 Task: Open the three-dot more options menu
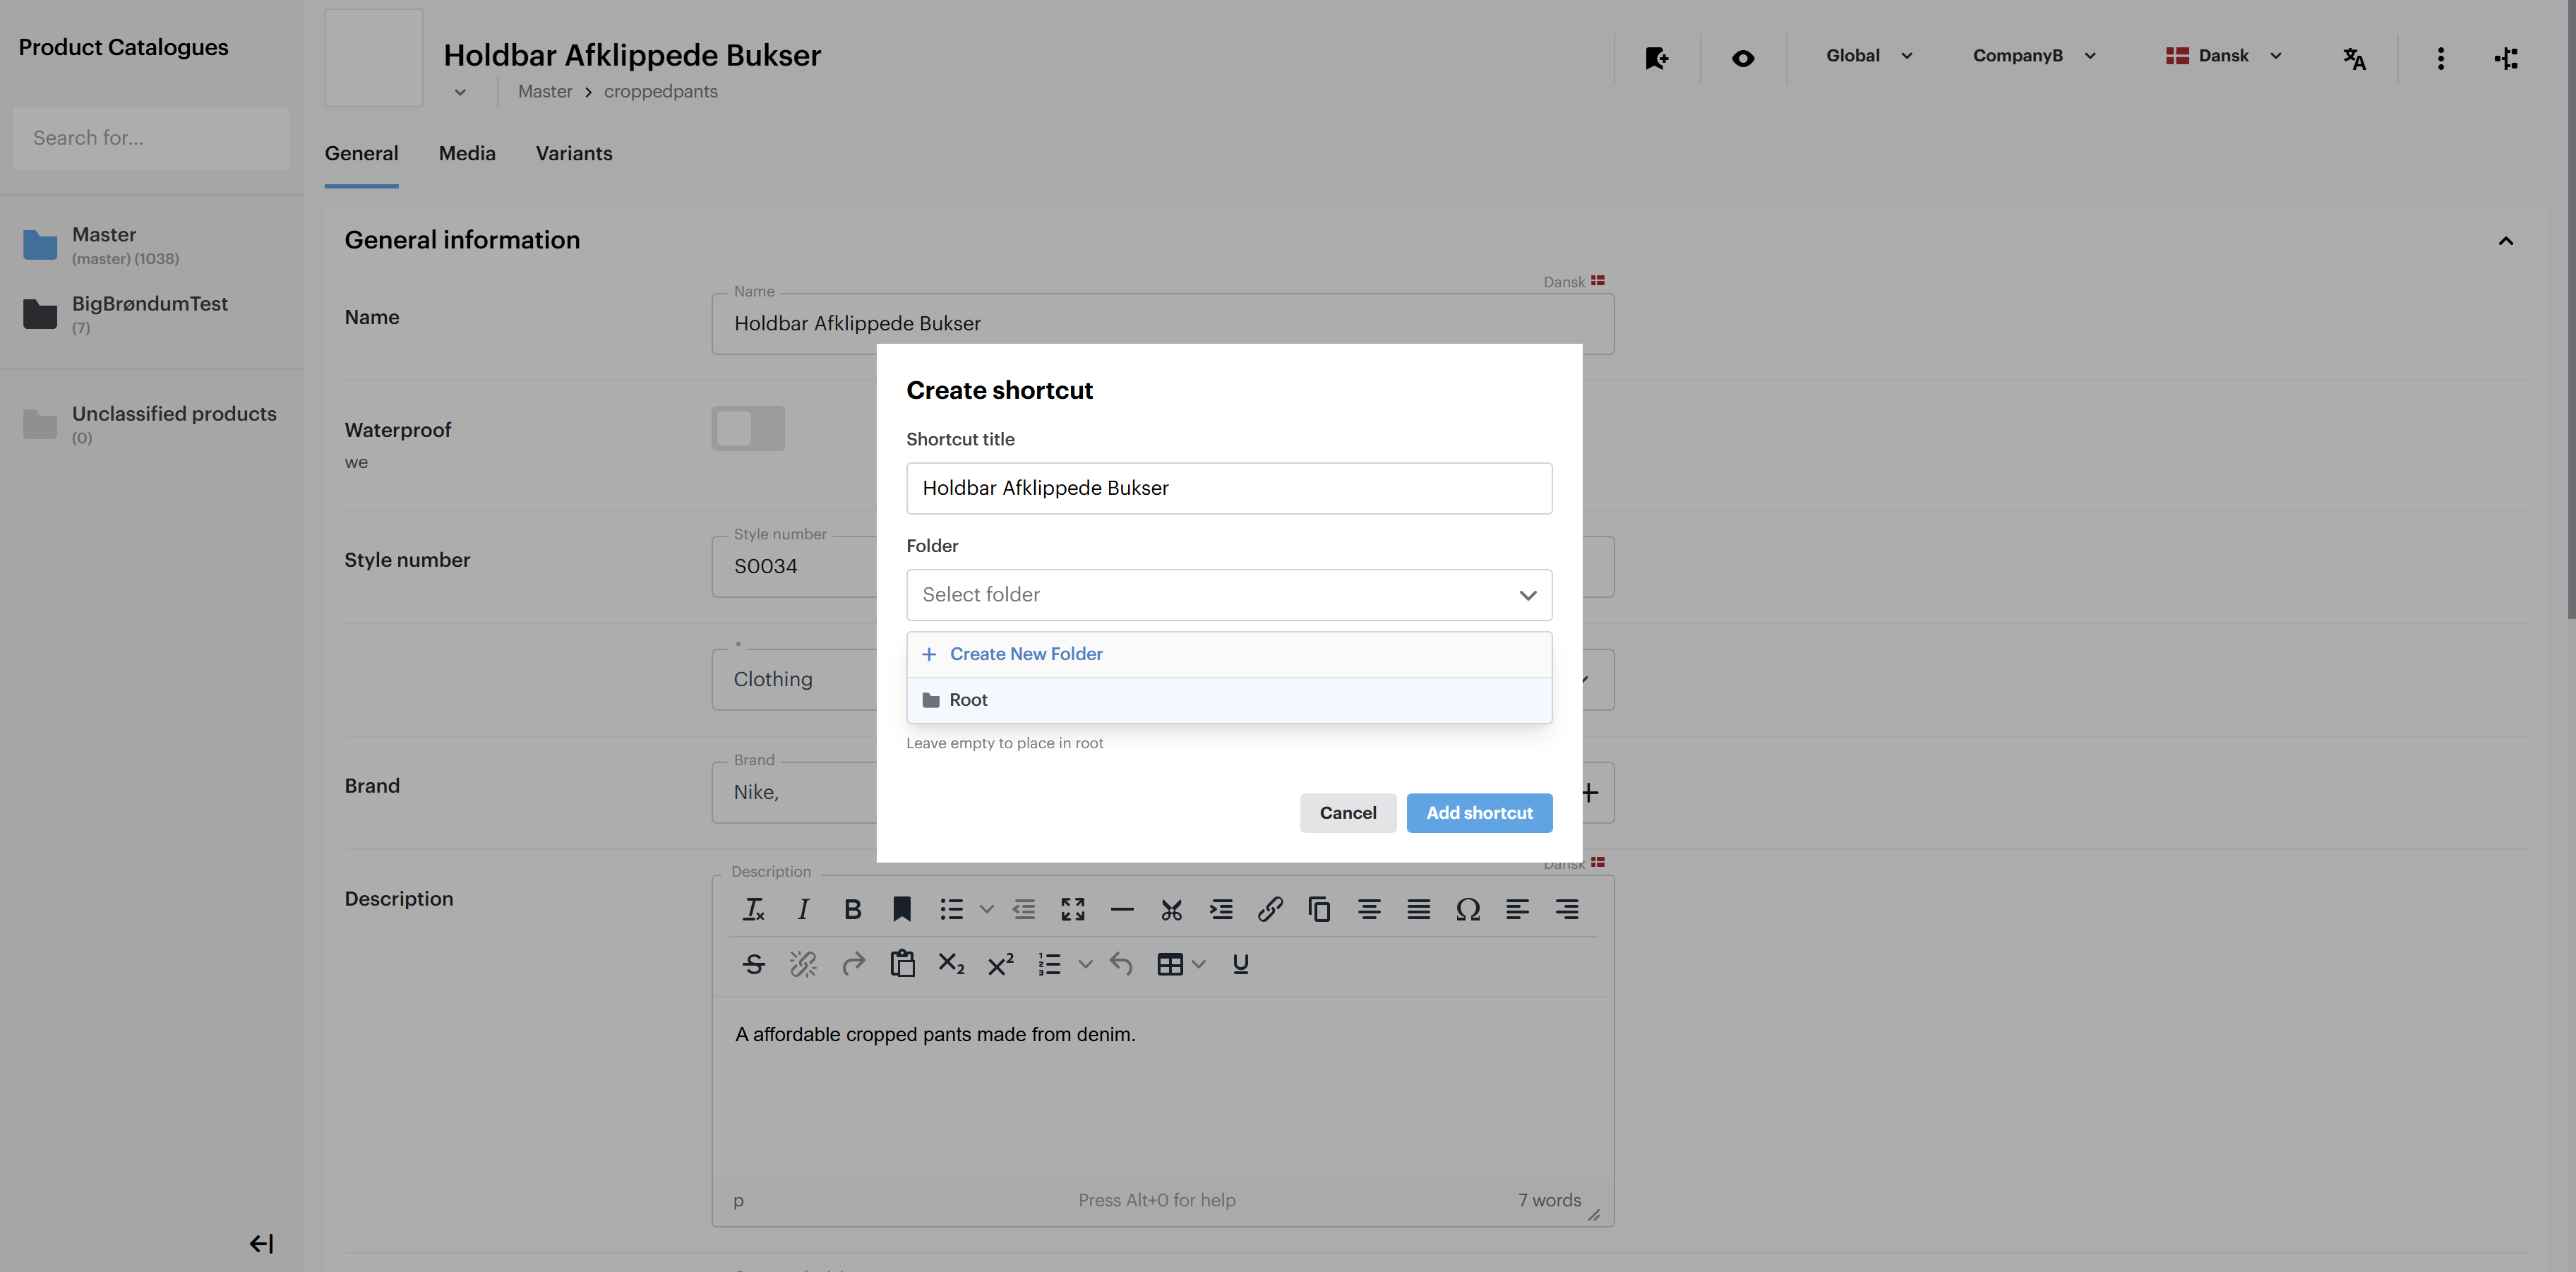coord(2440,58)
